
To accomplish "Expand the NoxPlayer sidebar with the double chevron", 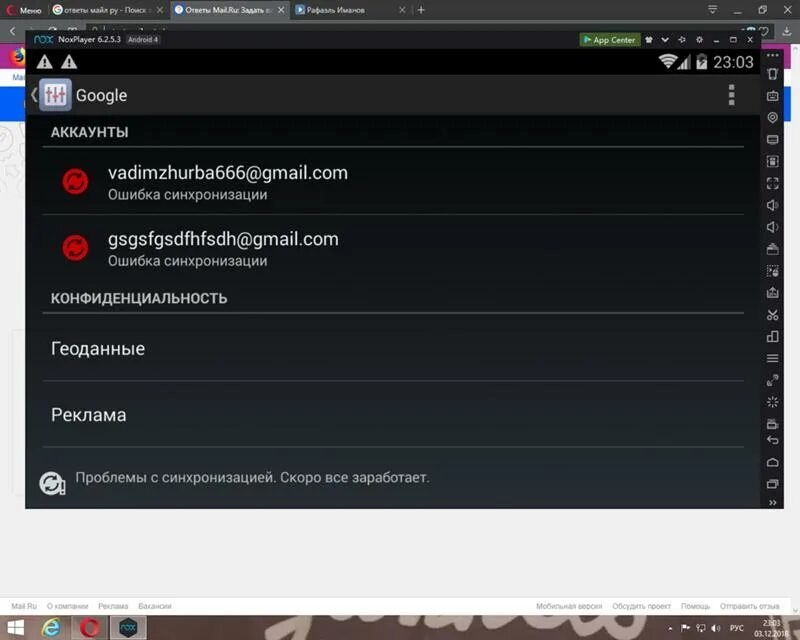I will (772, 503).
